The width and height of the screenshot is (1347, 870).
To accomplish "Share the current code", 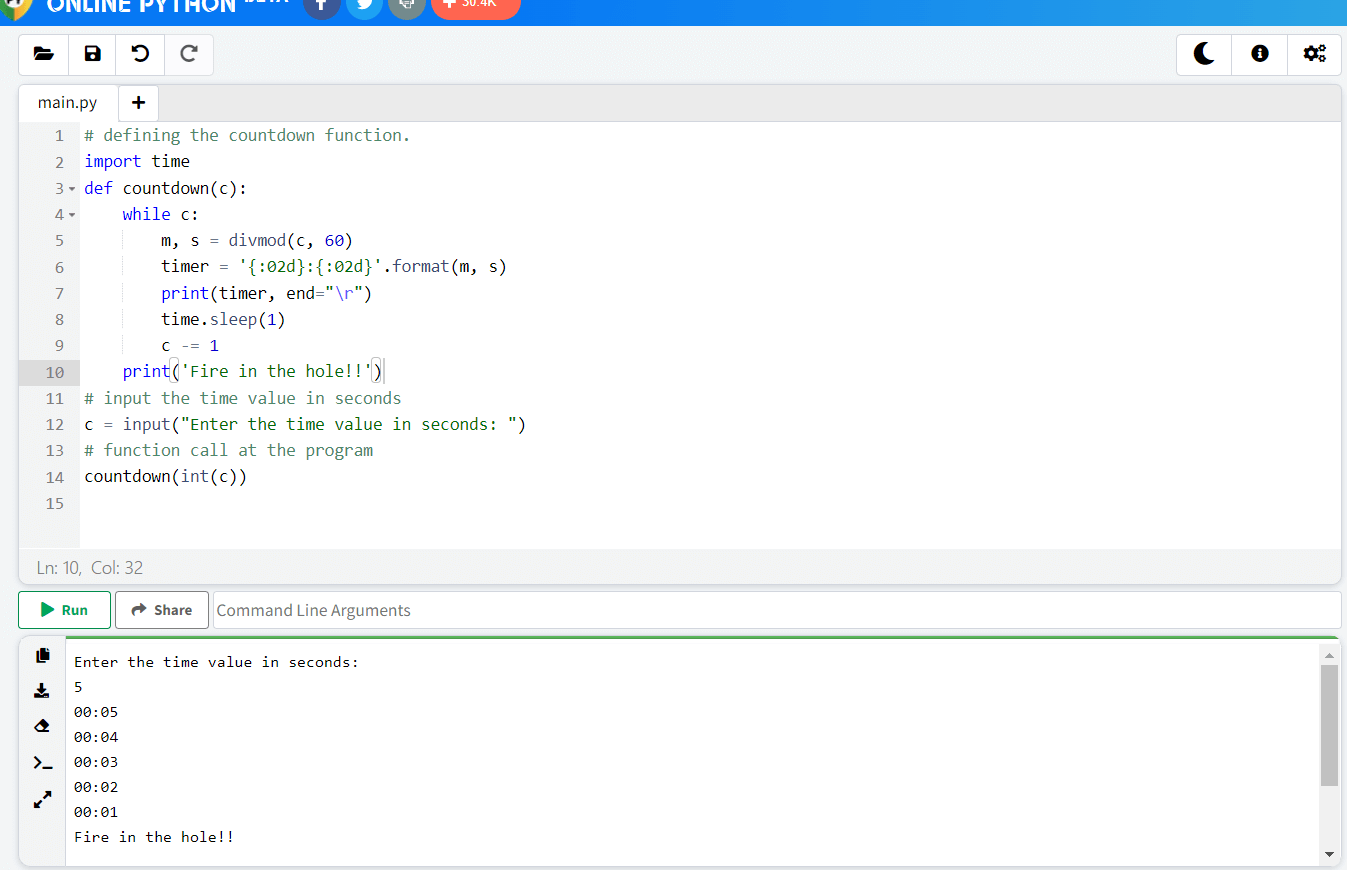I will point(161,609).
